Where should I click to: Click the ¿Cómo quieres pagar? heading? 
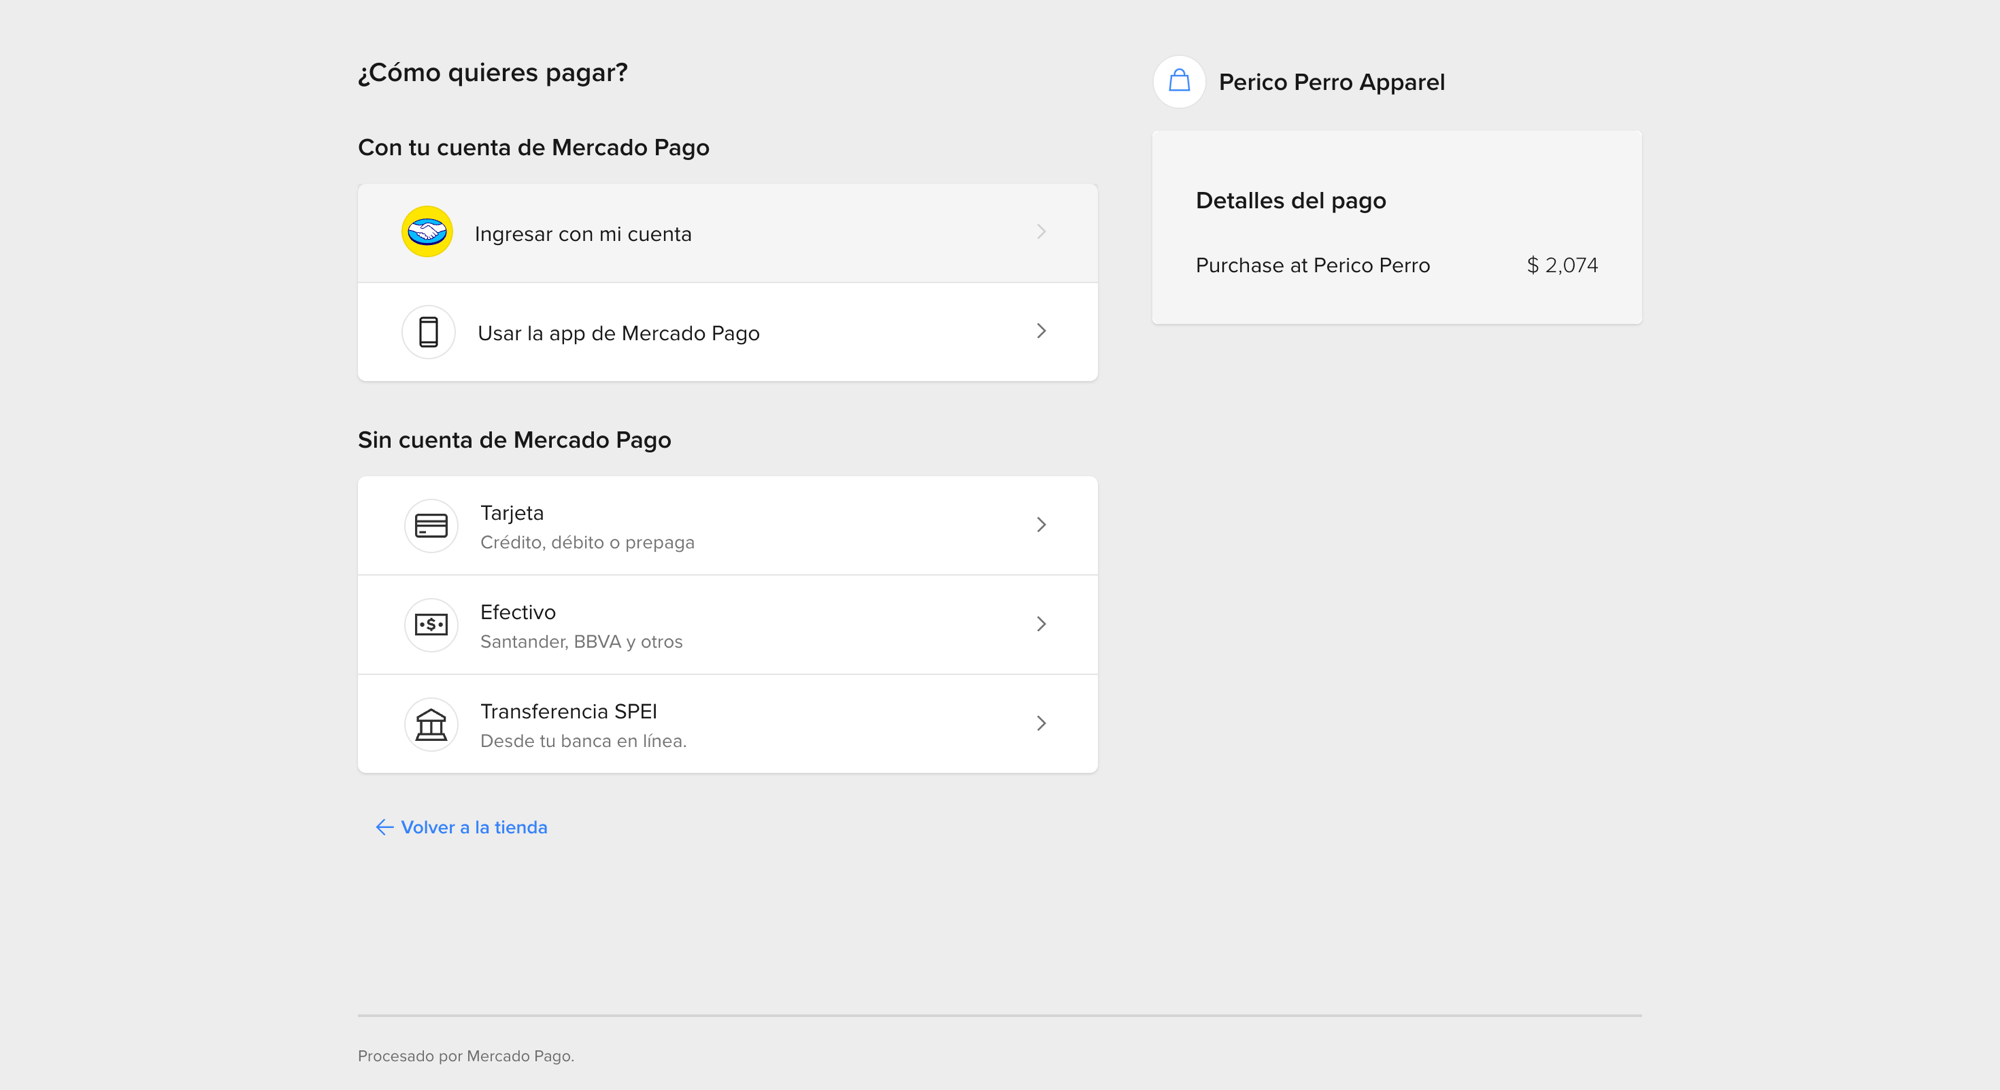493,73
